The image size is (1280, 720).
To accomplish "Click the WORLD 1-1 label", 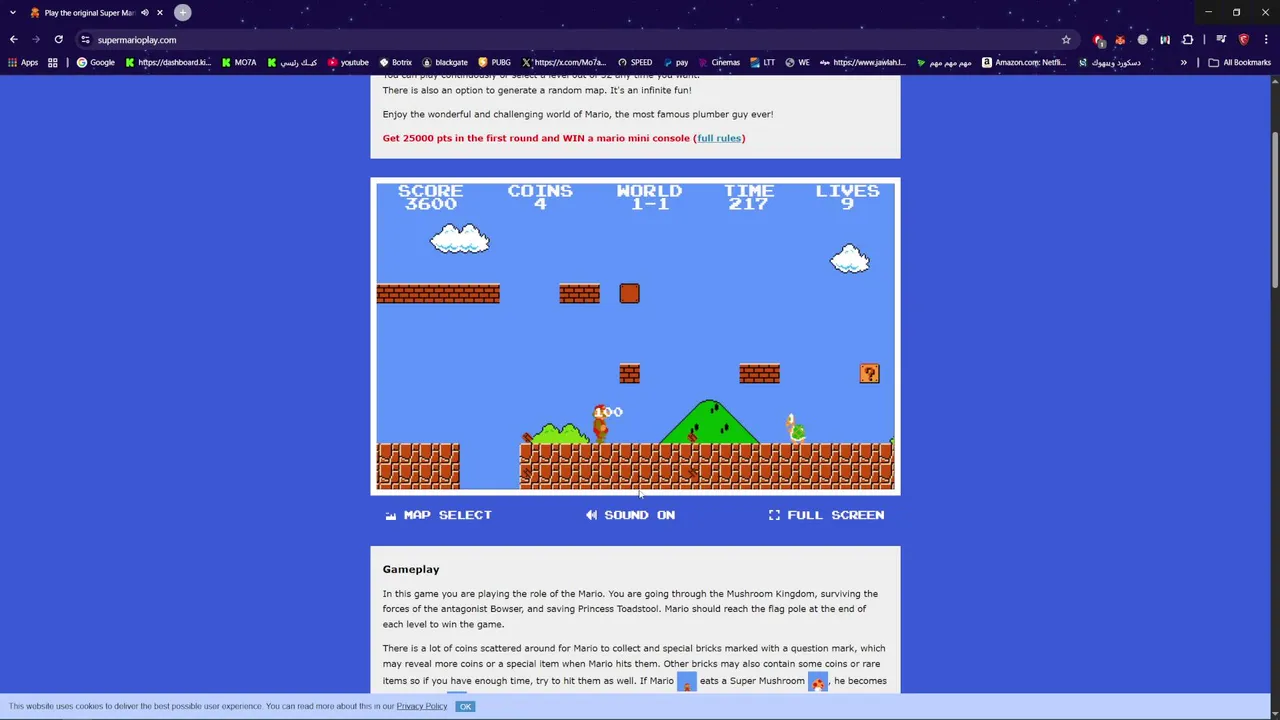I will (649, 197).
